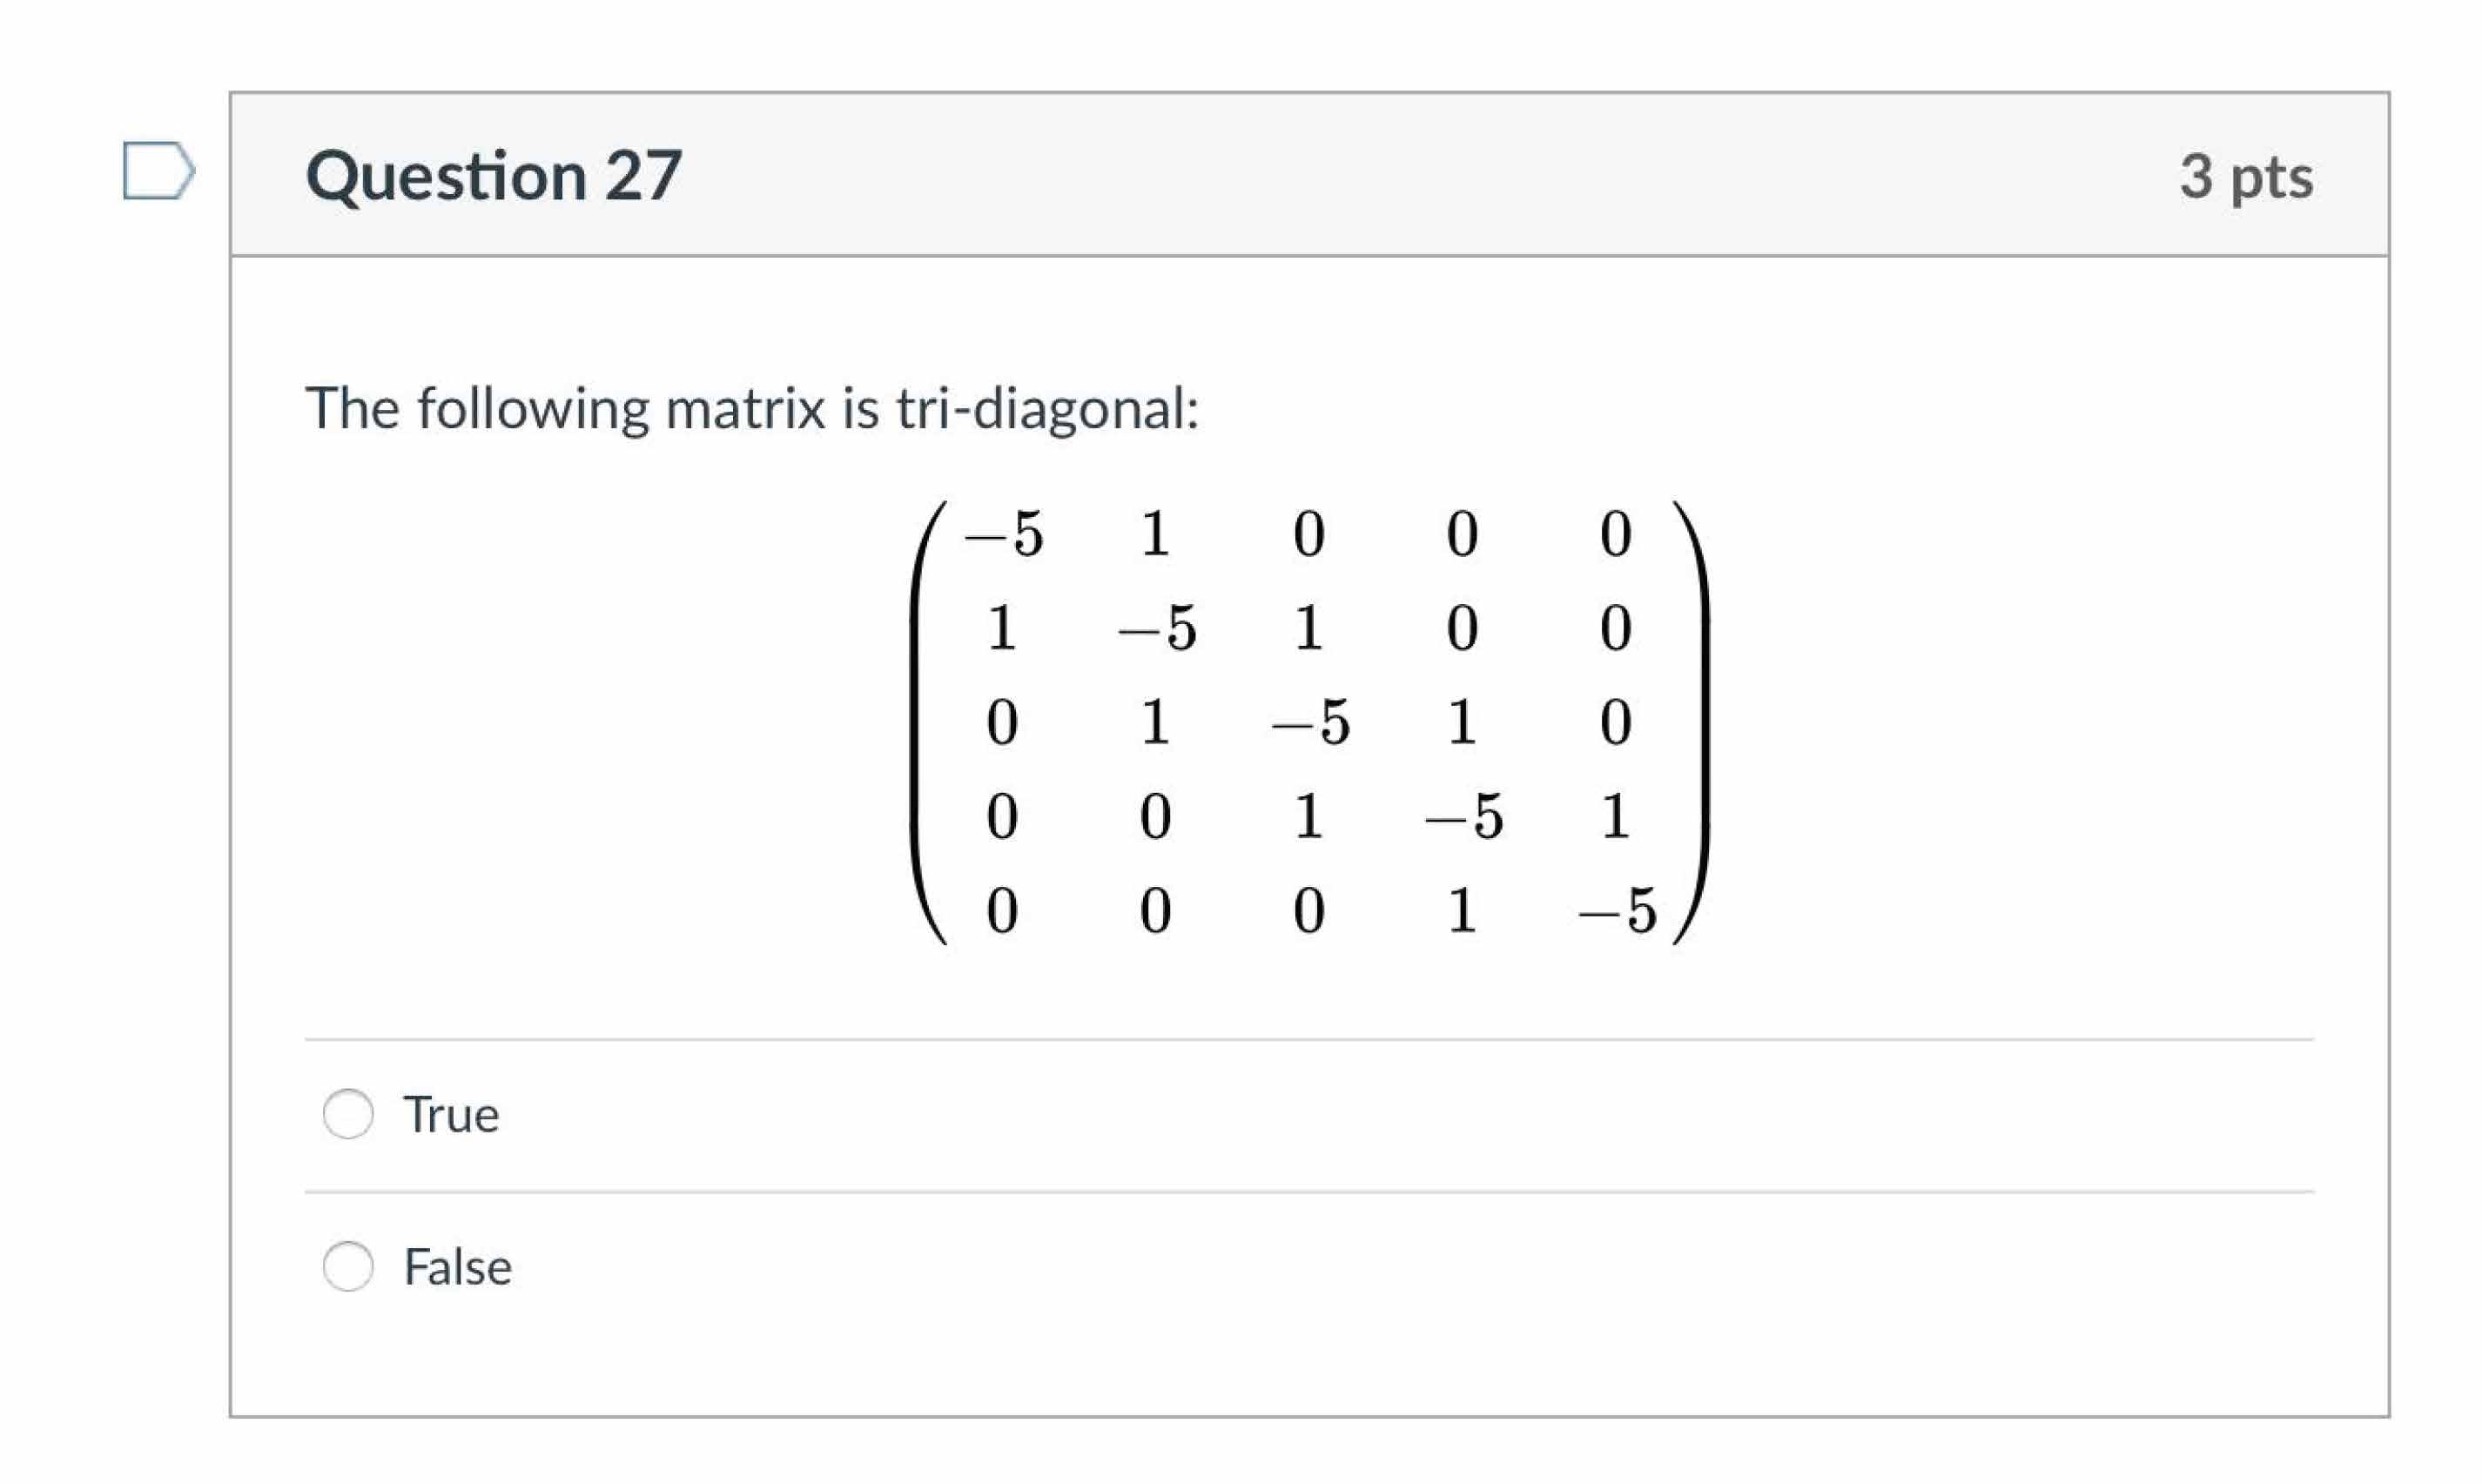Viewport: 2482px width, 1484px height.
Task: Click the "False" answer label
Action: (x=457, y=1267)
